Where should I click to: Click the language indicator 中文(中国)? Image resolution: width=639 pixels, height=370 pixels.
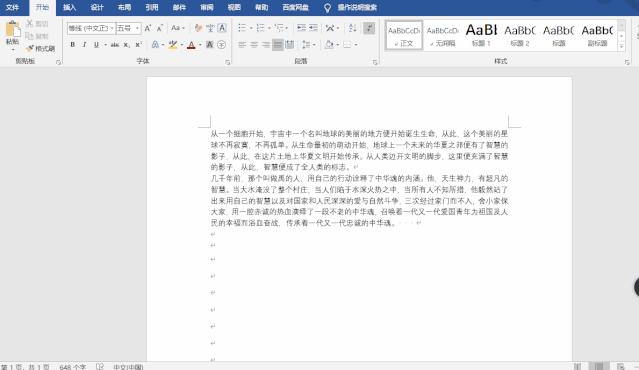(128, 367)
